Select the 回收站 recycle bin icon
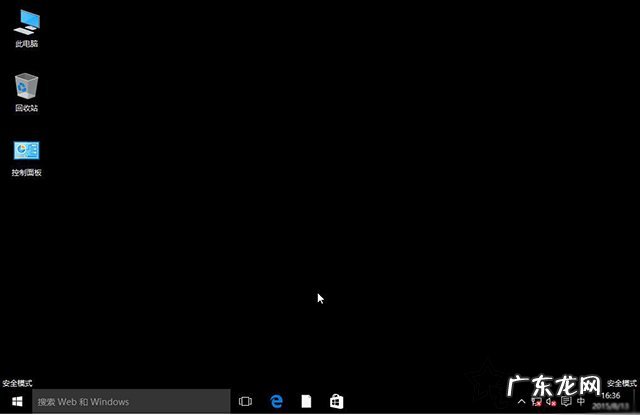The width and height of the screenshot is (640, 415). 27,92
